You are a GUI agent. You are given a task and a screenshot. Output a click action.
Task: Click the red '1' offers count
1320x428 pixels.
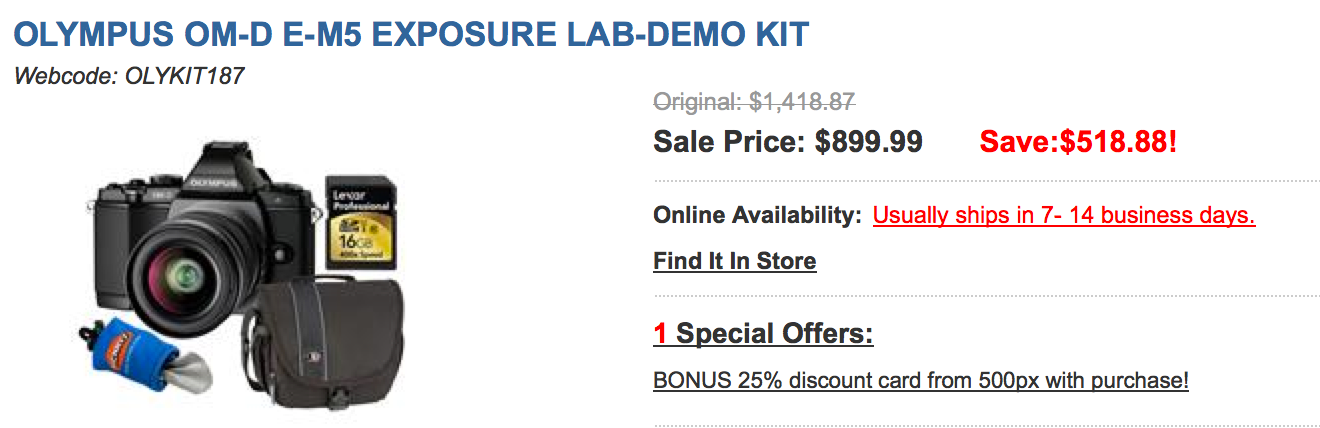(x=661, y=333)
